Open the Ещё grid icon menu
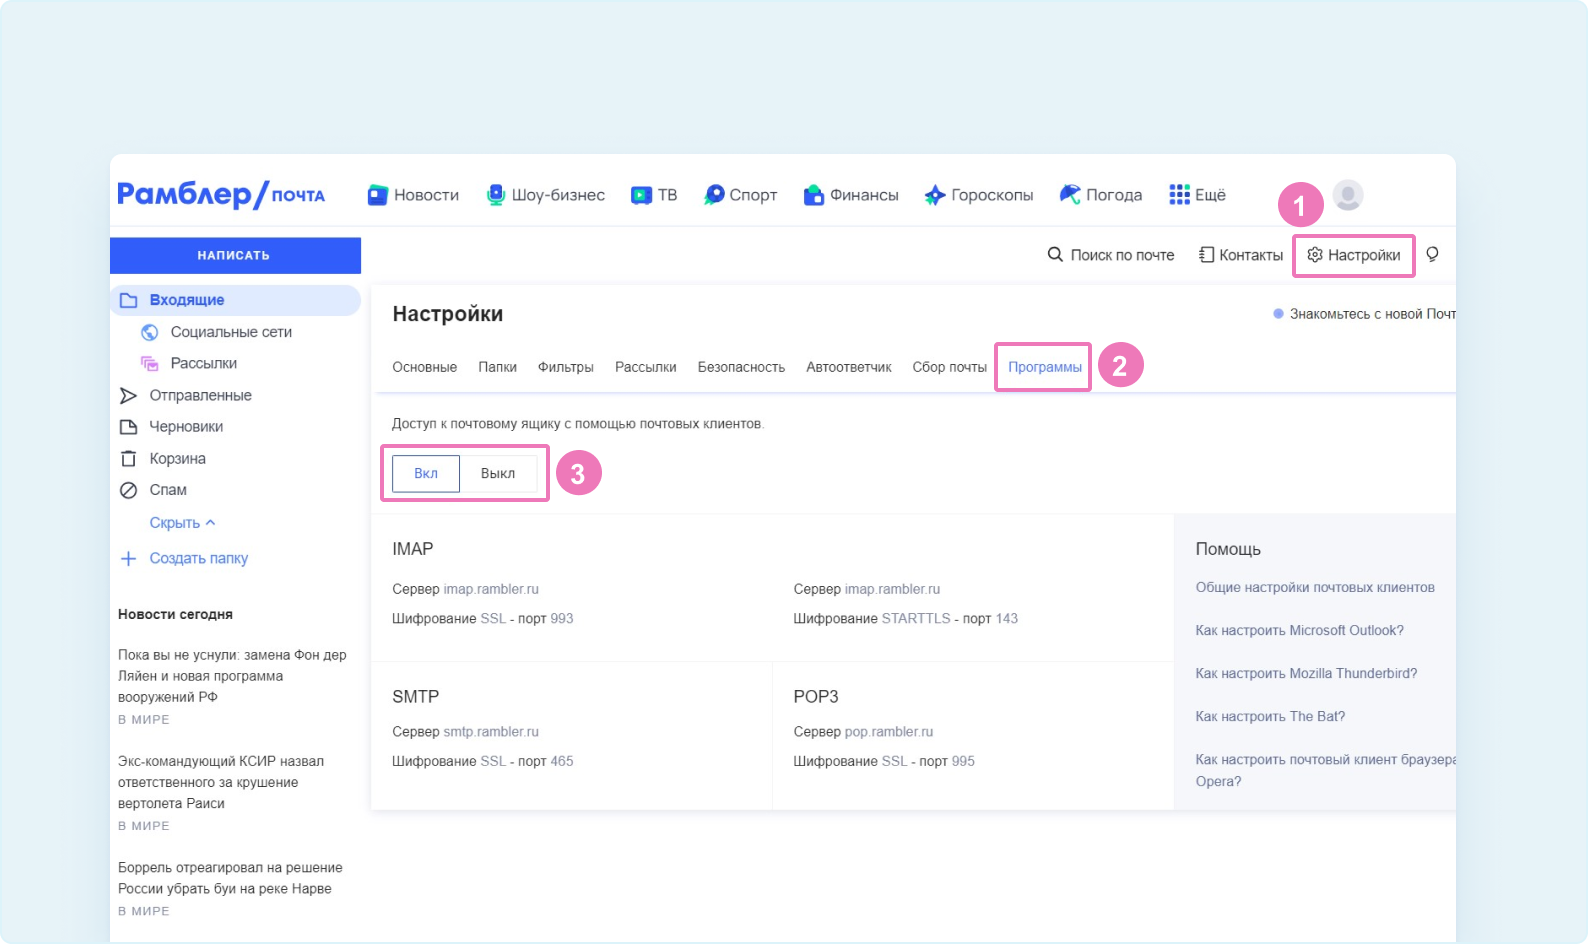Viewport: 1588px width, 944px height. [x=1180, y=195]
